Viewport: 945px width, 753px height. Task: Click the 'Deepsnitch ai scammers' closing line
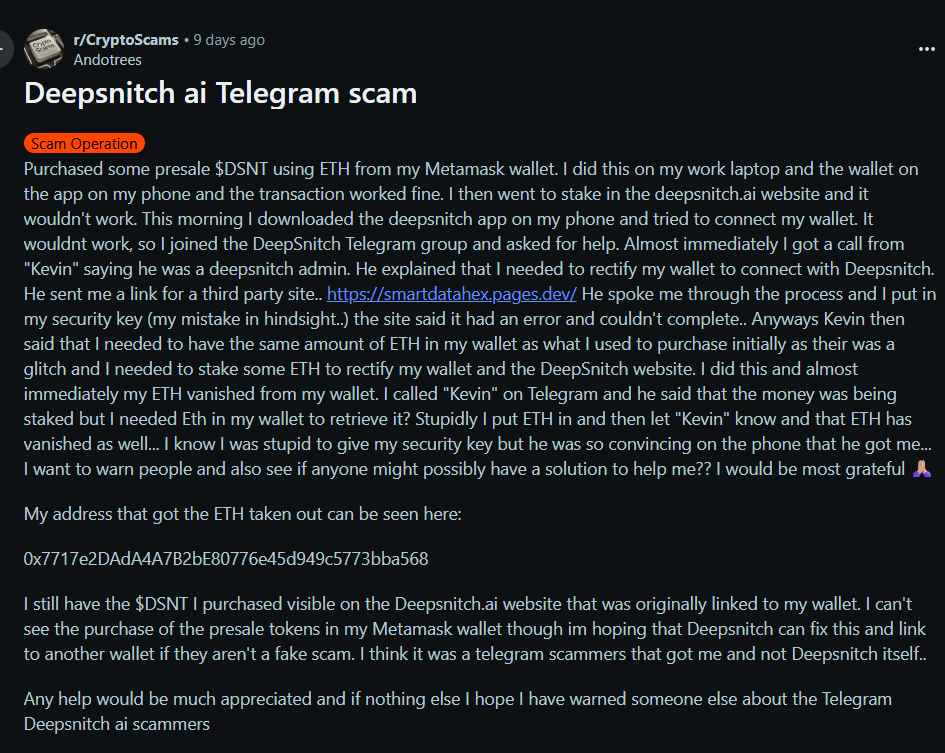tap(117, 723)
